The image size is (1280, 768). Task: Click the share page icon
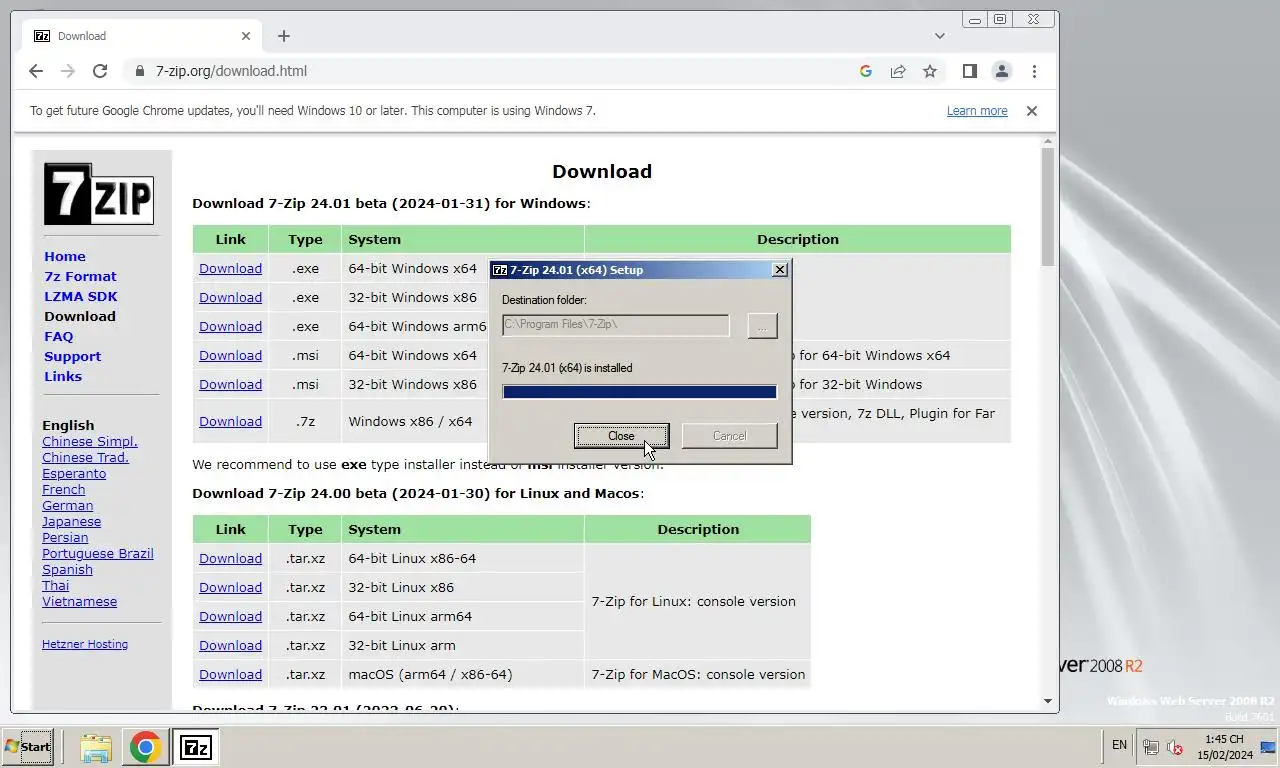click(x=898, y=71)
